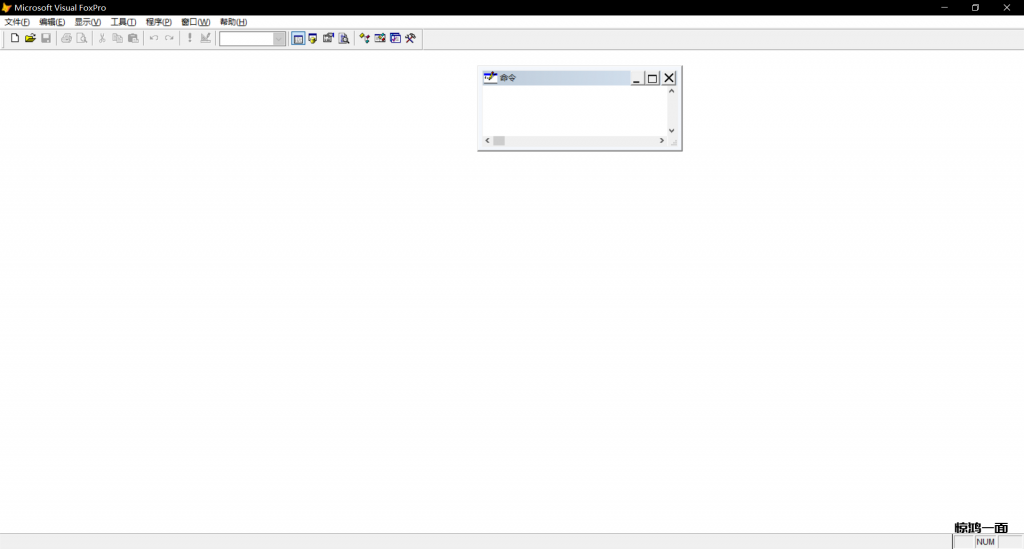1024x549 pixels.
Task: Open the Object Browser toolbar icon
Action: 380,38
